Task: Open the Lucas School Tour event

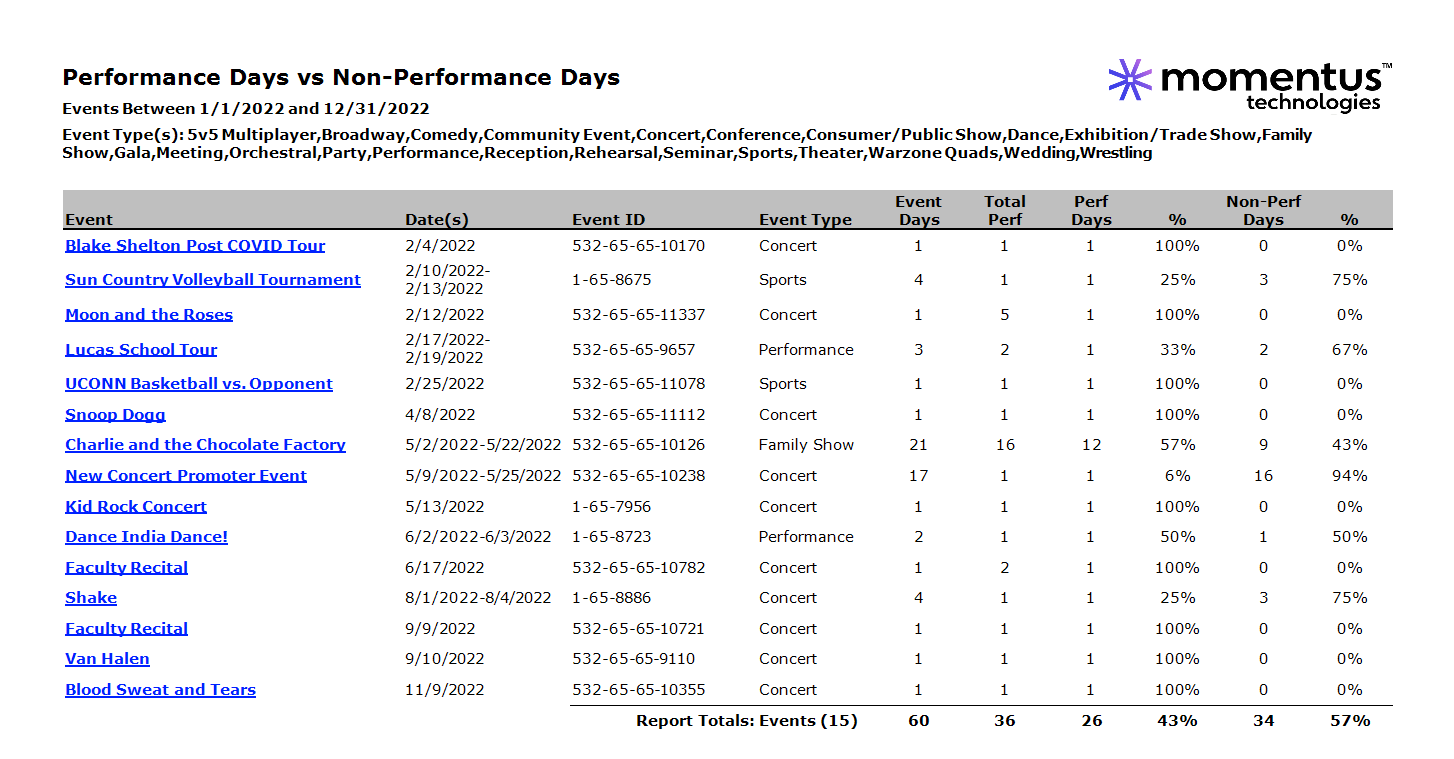Action: 140,349
